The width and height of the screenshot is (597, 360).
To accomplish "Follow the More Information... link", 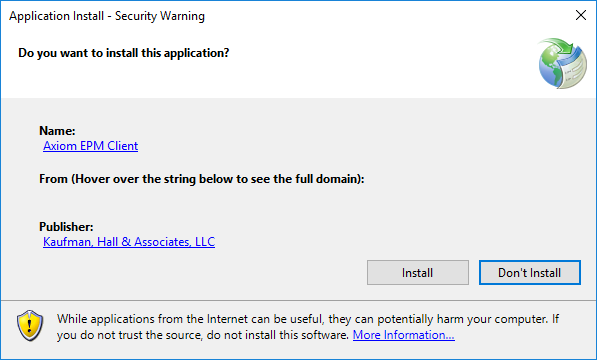I will 404,335.
